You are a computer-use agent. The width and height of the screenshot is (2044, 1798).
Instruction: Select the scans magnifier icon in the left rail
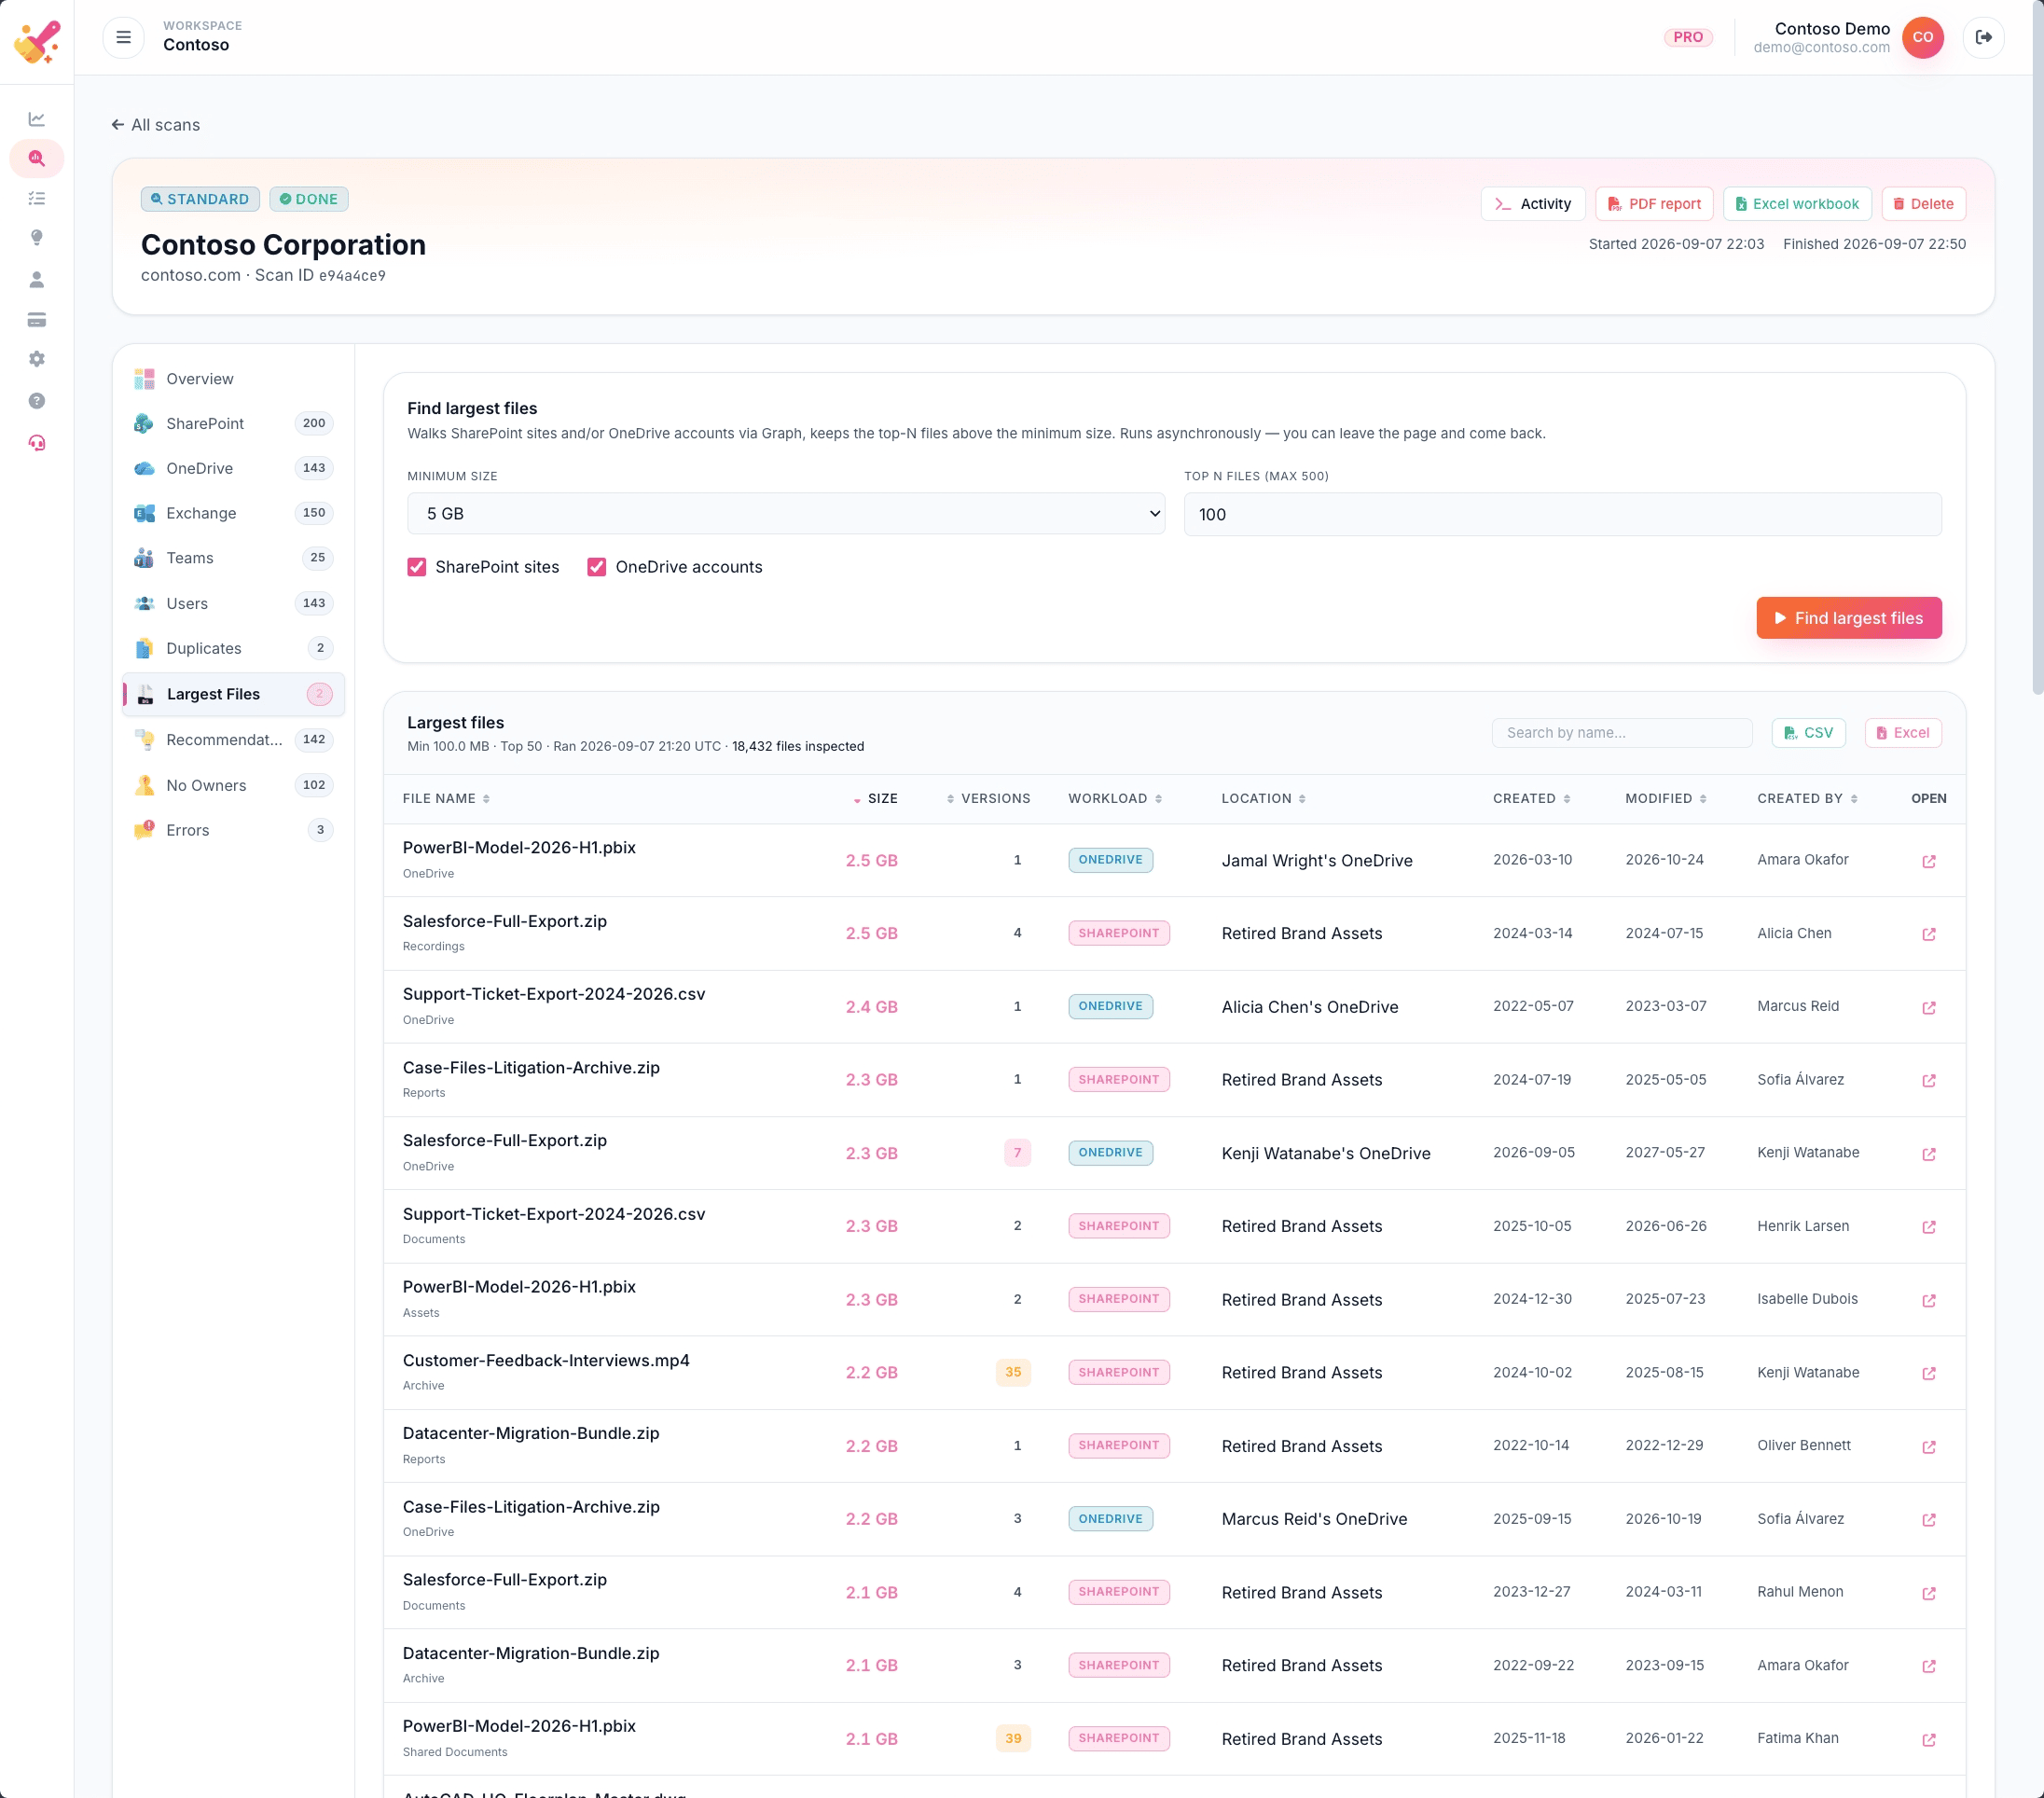tap(37, 158)
